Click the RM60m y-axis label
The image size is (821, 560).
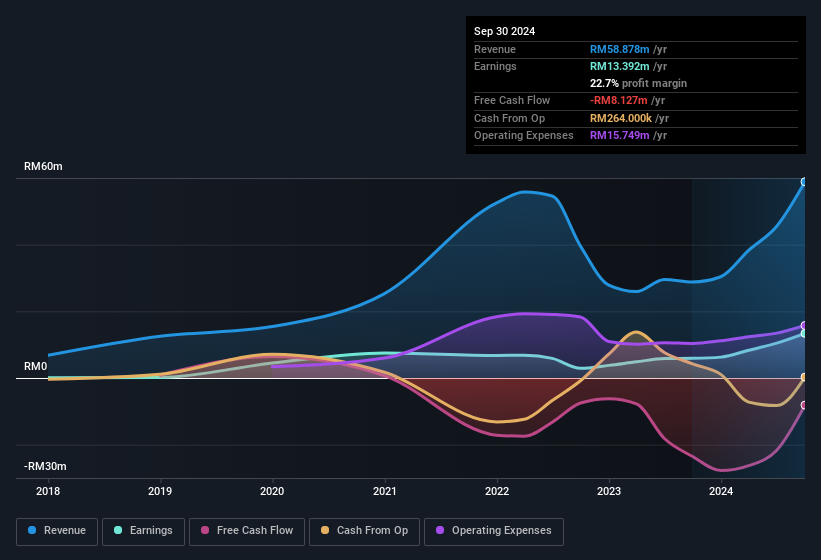(43, 166)
